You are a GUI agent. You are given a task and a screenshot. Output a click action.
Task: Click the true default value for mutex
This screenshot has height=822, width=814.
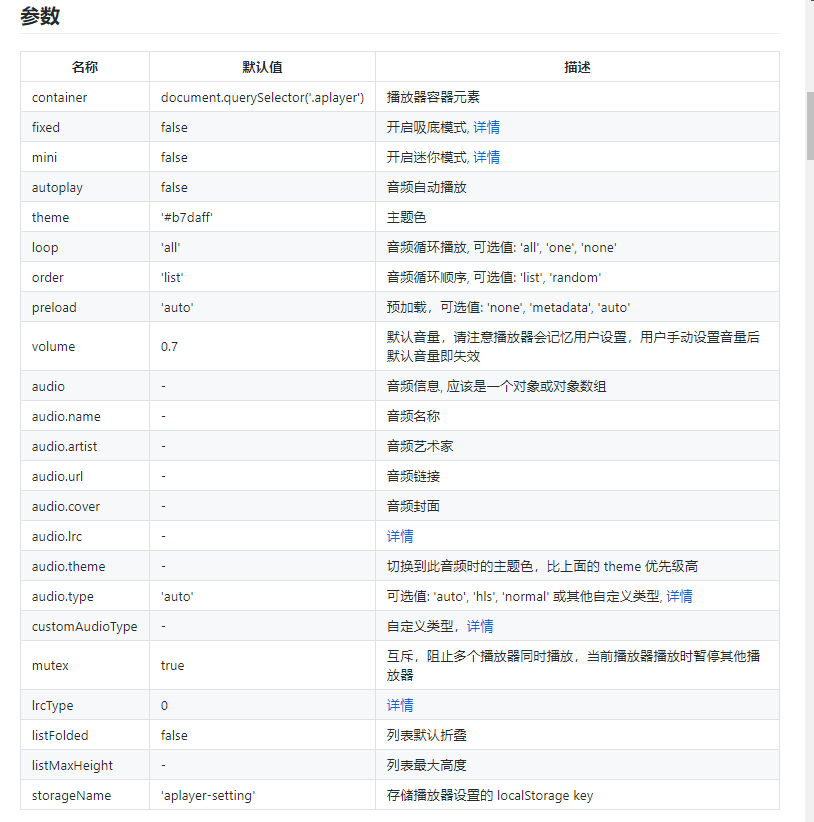tap(172, 665)
